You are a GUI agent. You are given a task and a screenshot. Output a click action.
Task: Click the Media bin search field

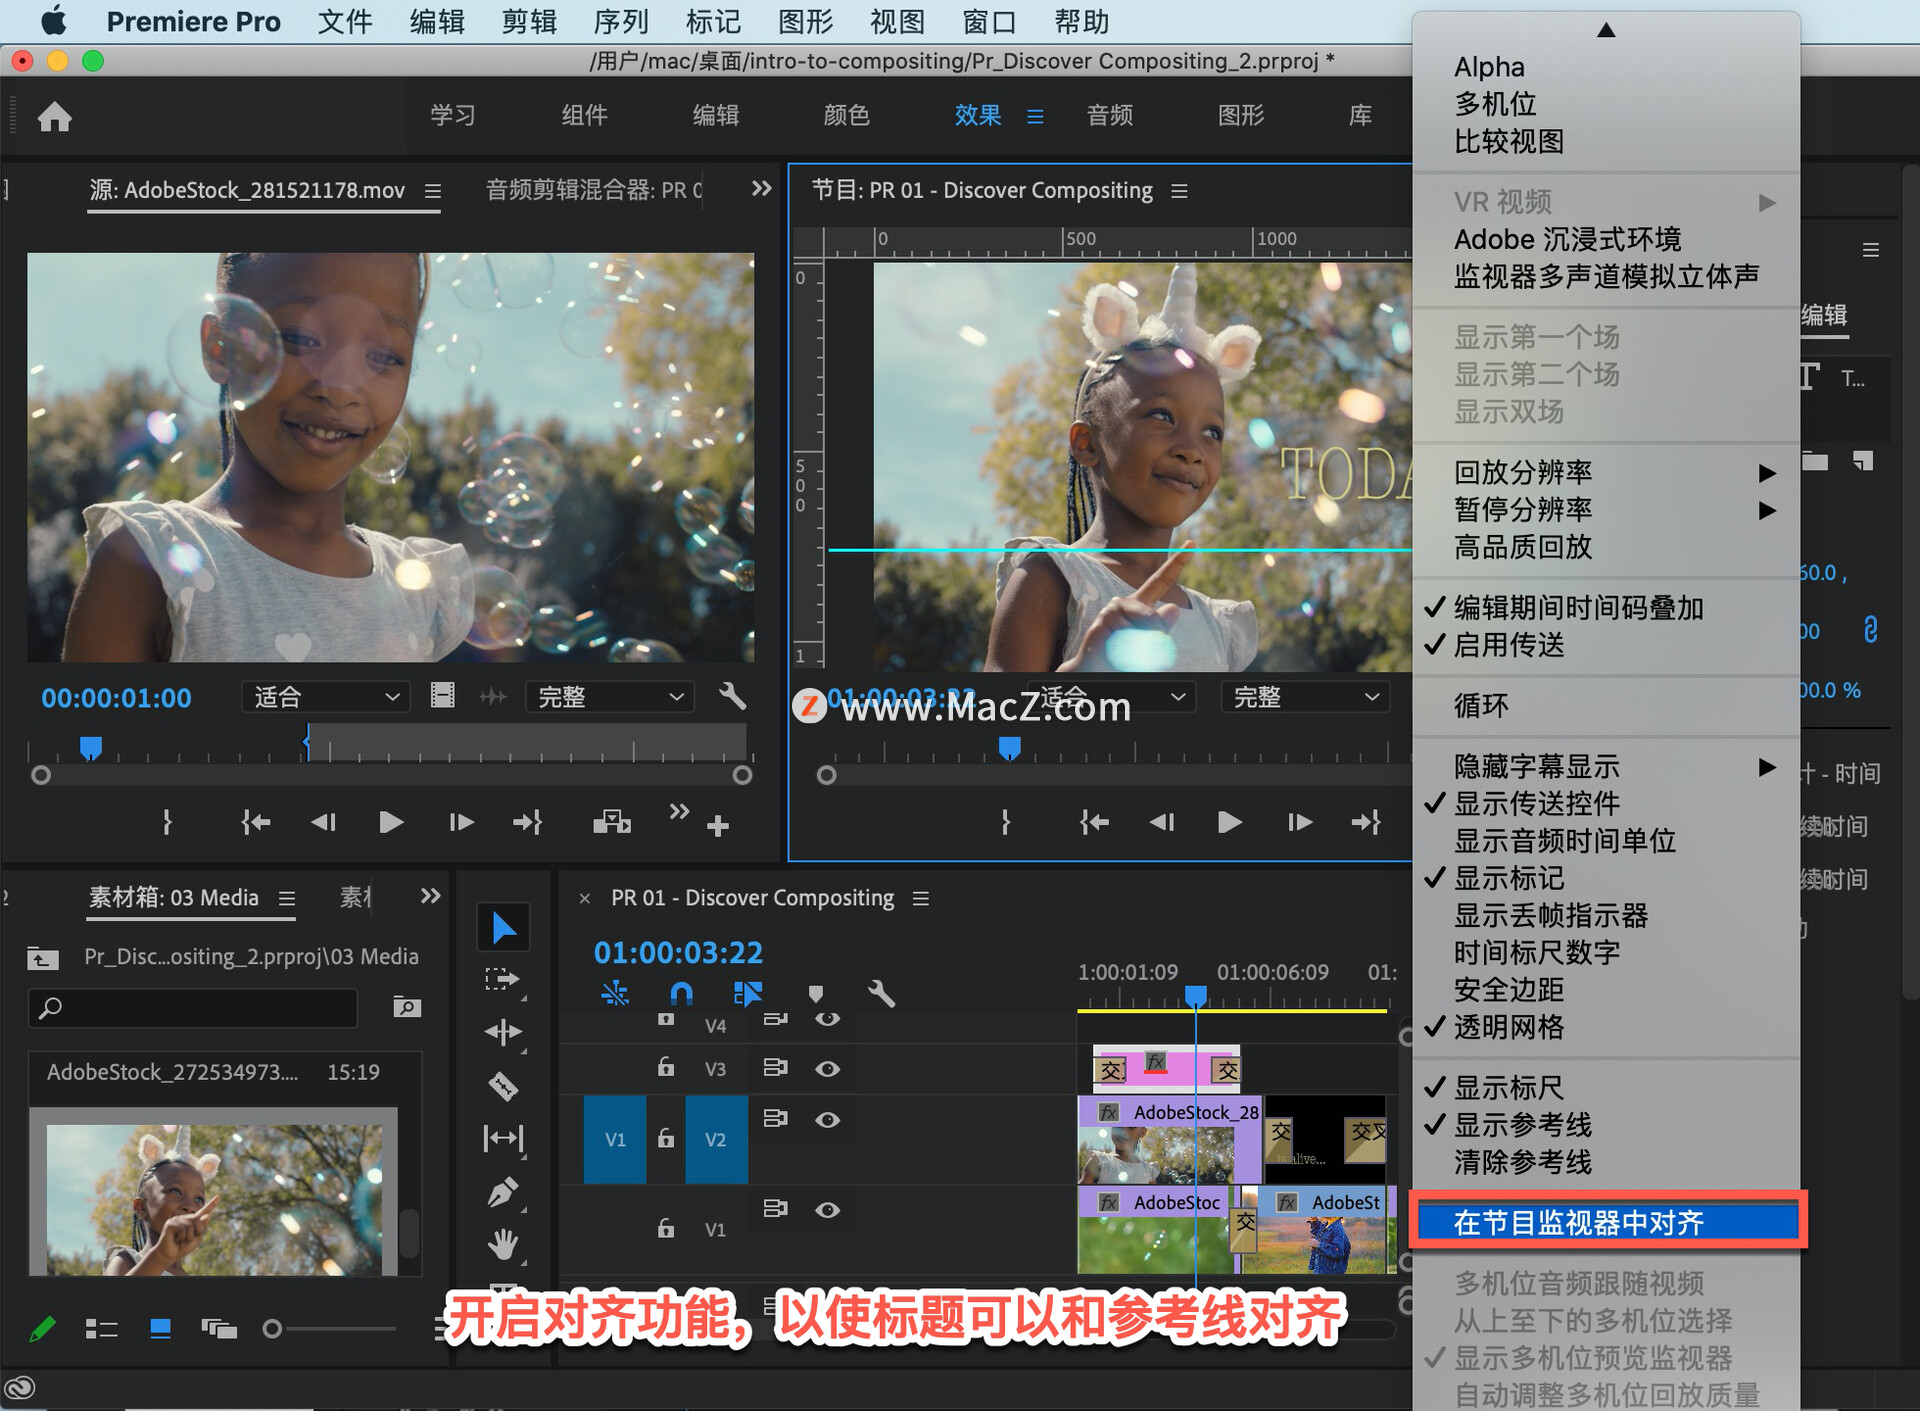193,1007
